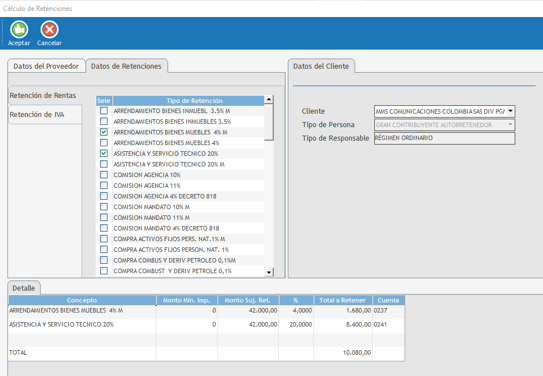Switch to Datos del Proveedor tab
Screen dimensions: 543x376
pos(46,66)
